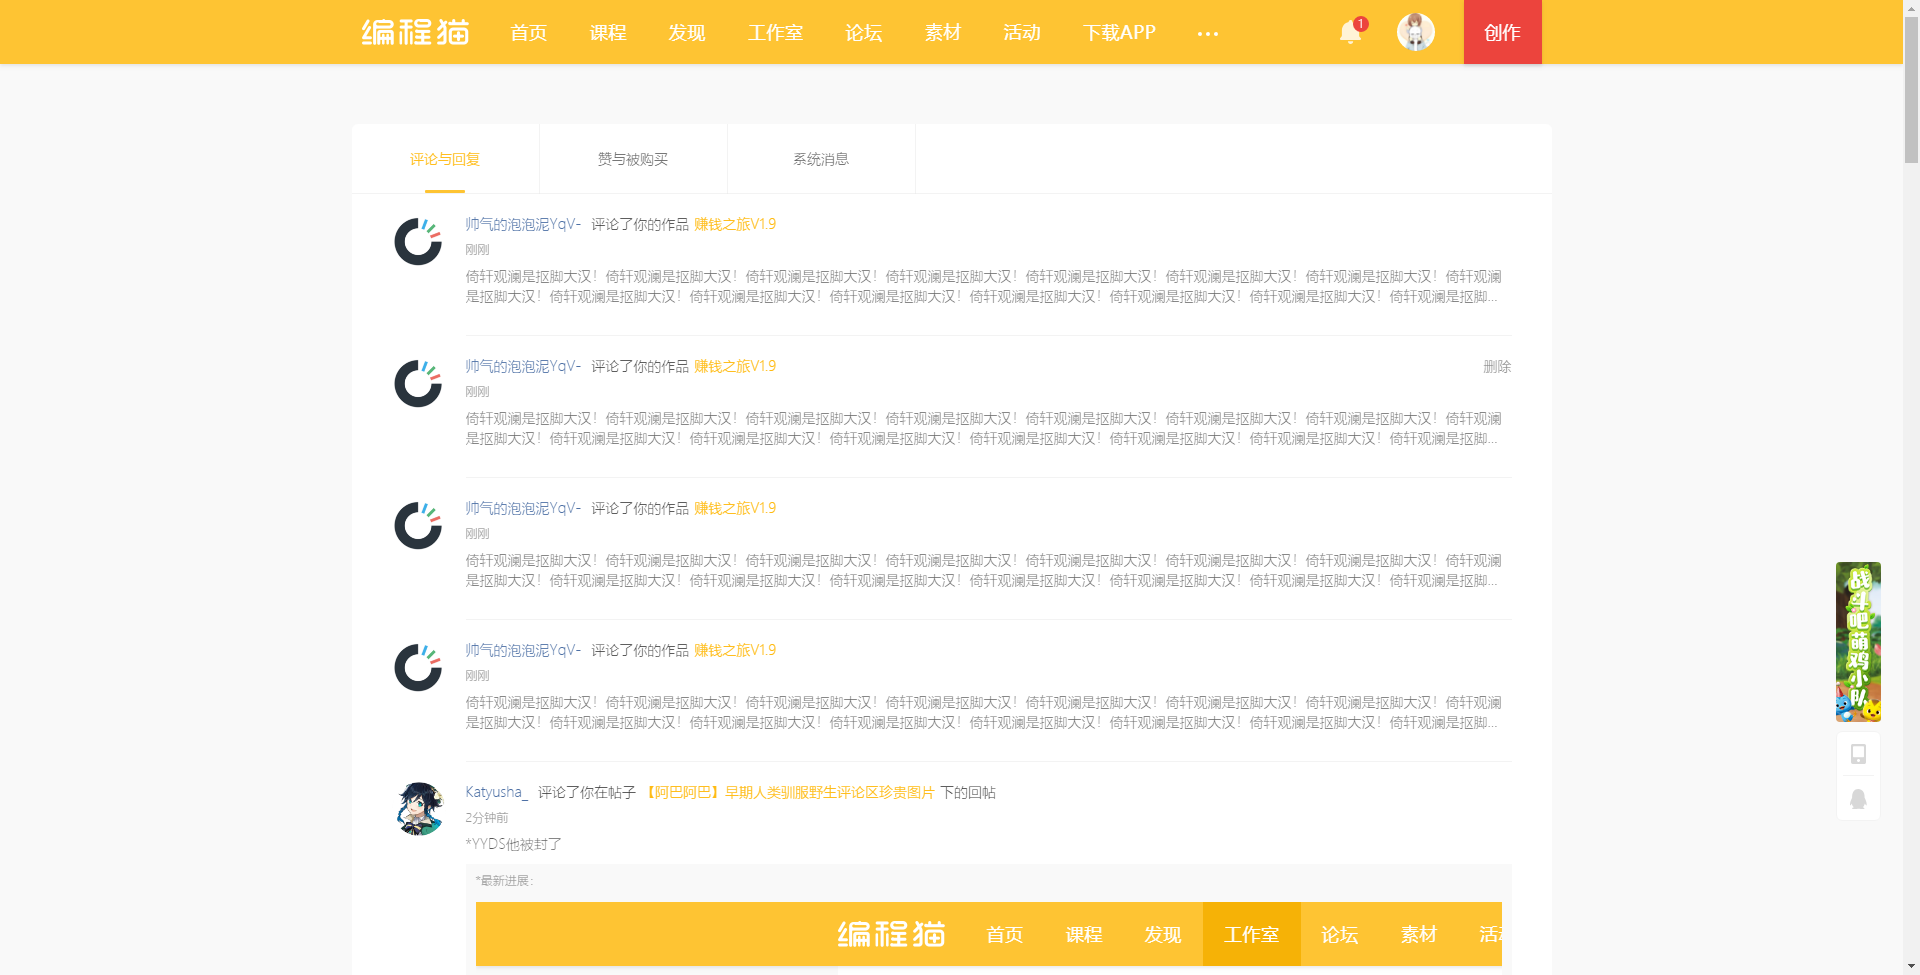
Task: Click the page vertical scrollbar thumb
Action: (x=1911, y=90)
